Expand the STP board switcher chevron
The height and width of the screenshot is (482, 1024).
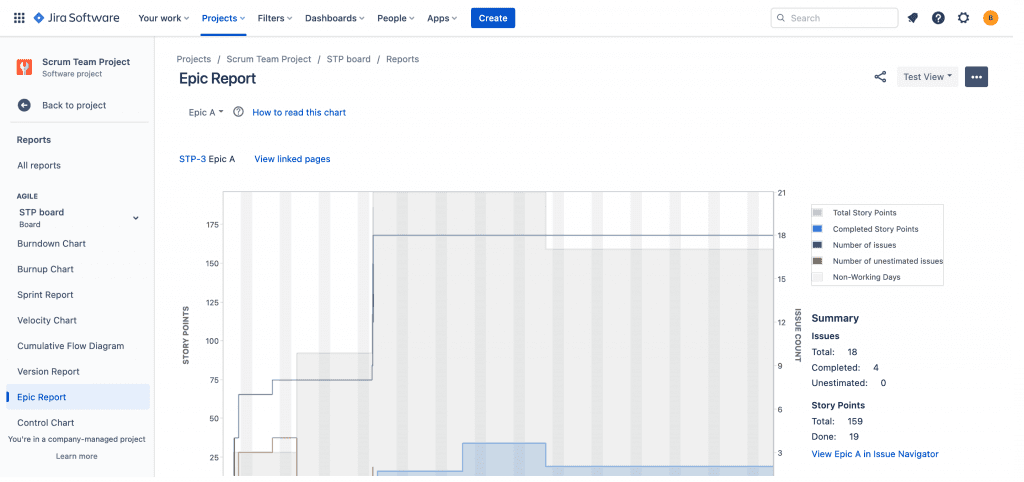136,218
